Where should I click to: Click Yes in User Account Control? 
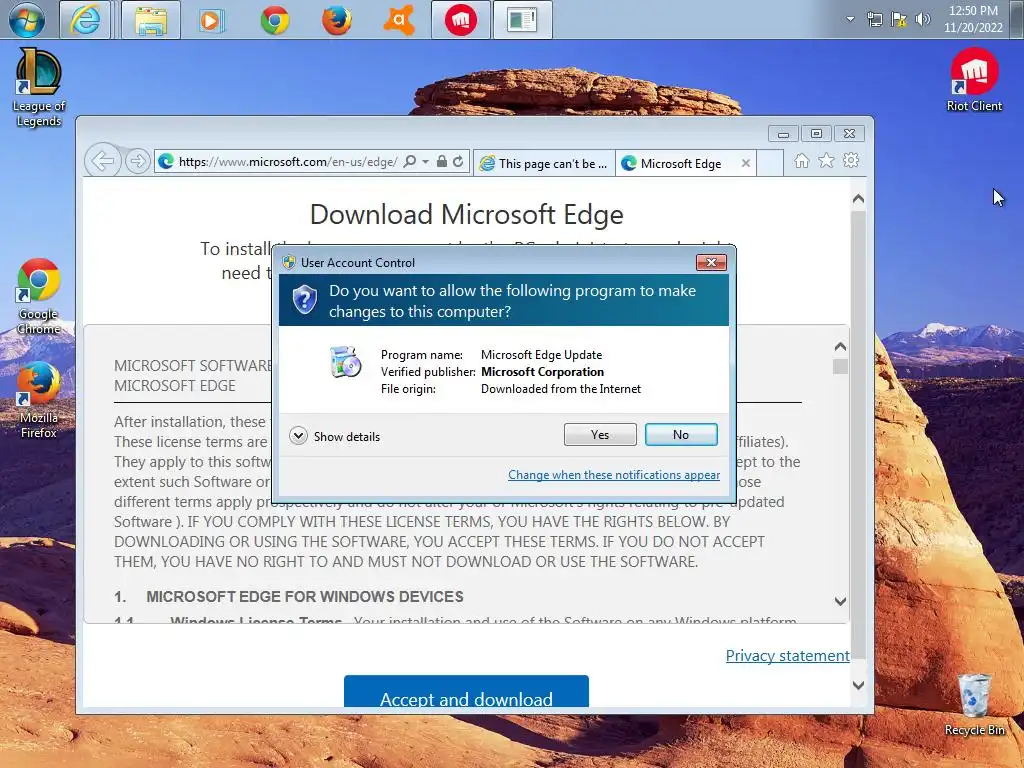pos(600,435)
